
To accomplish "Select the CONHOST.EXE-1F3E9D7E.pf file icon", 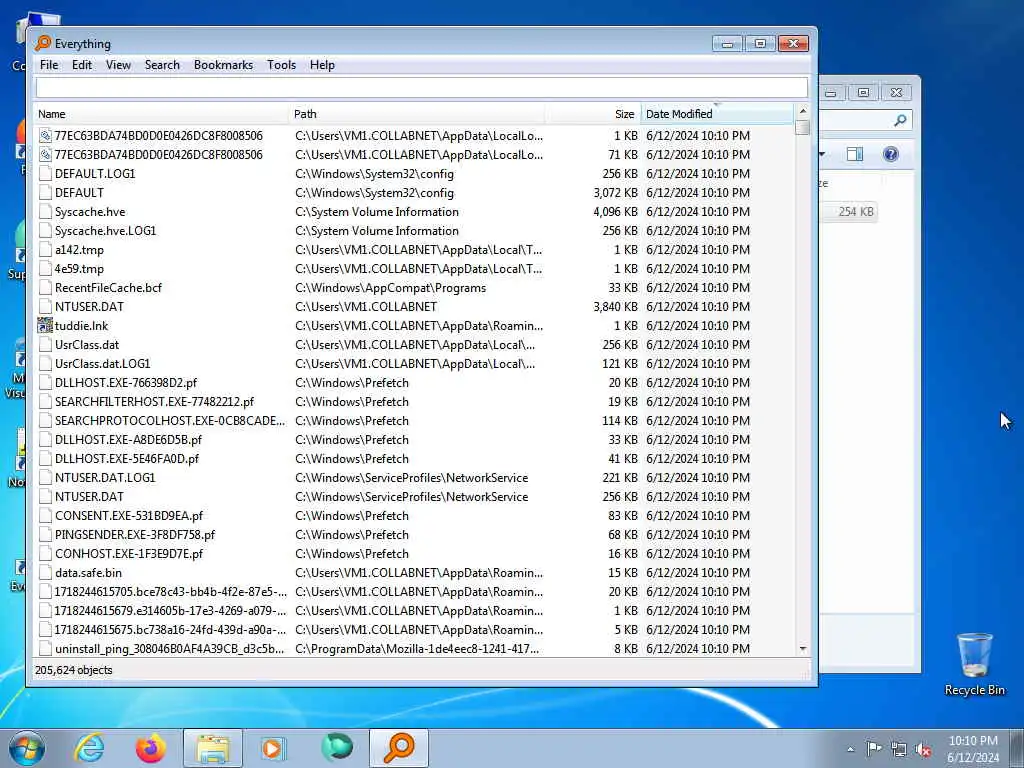I will coord(45,553).
